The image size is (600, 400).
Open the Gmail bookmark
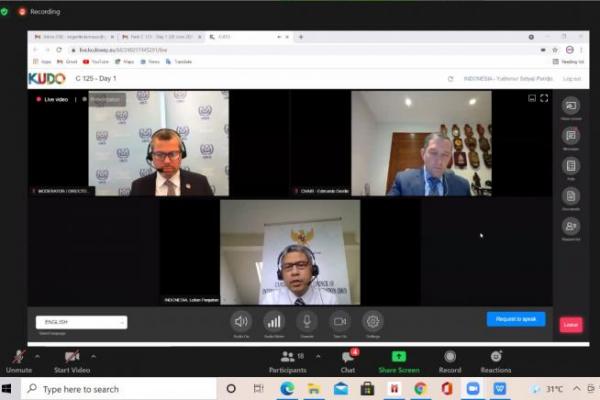click(67, 62)
